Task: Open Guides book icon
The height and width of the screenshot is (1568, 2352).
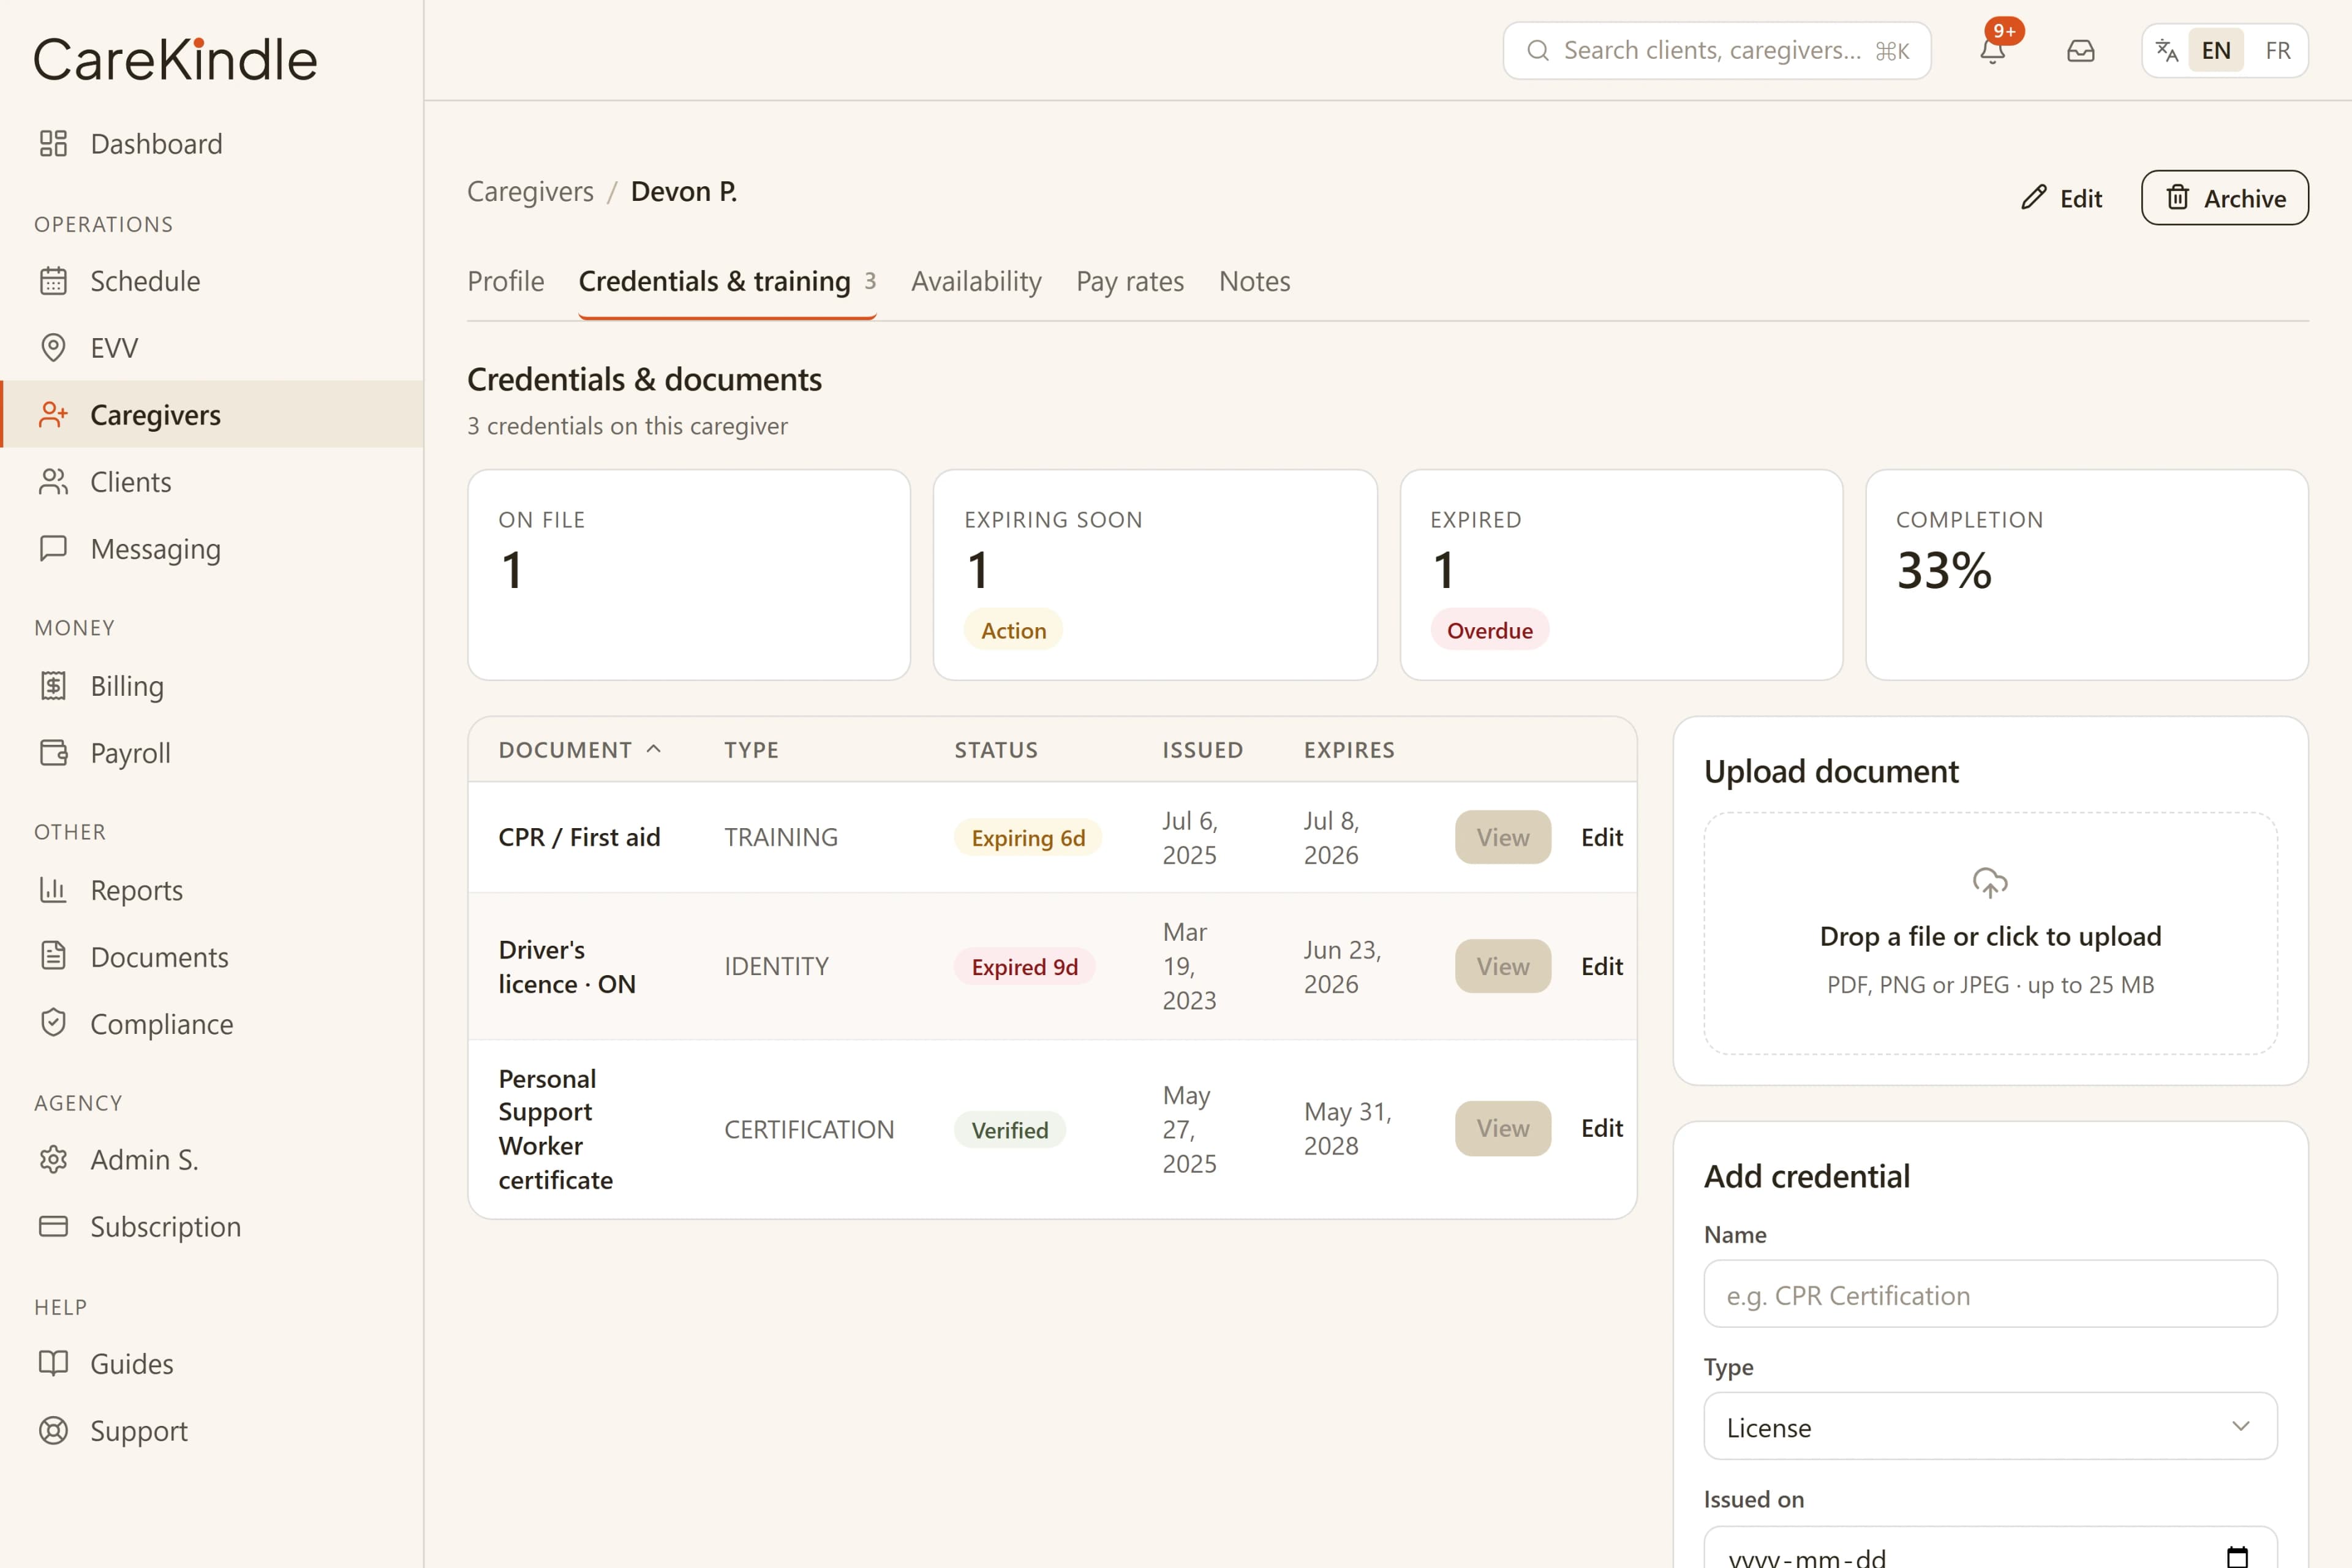Action: tap(53, 1364)
